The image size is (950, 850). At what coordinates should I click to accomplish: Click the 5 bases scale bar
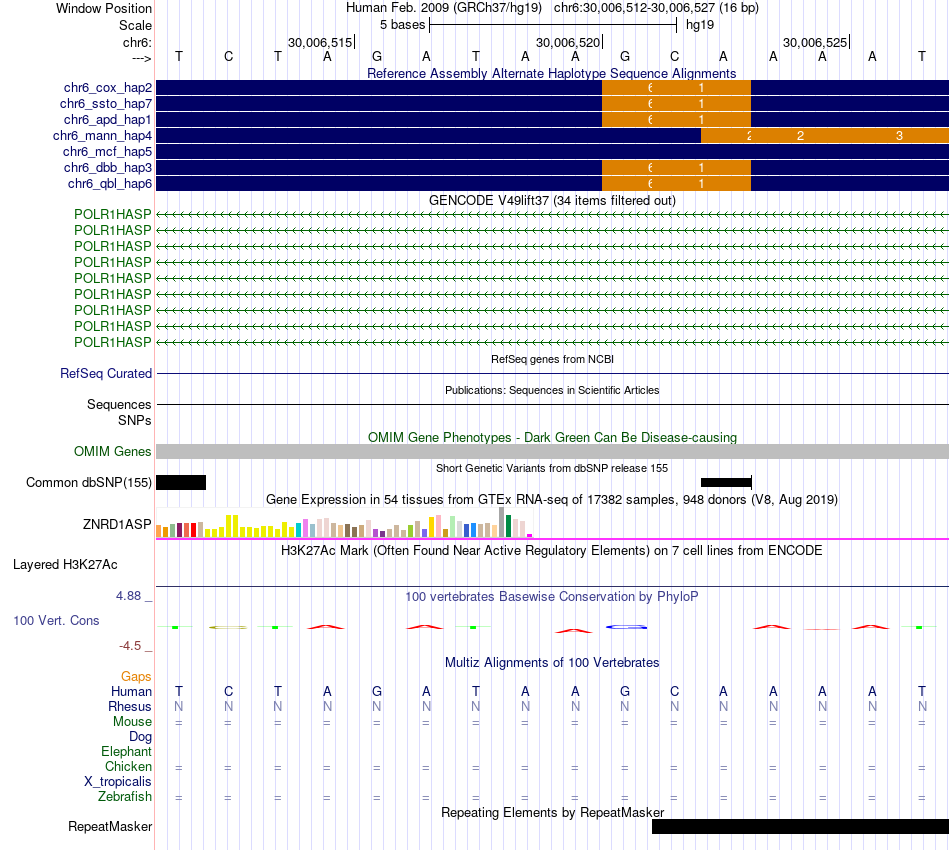click(553, 25)
